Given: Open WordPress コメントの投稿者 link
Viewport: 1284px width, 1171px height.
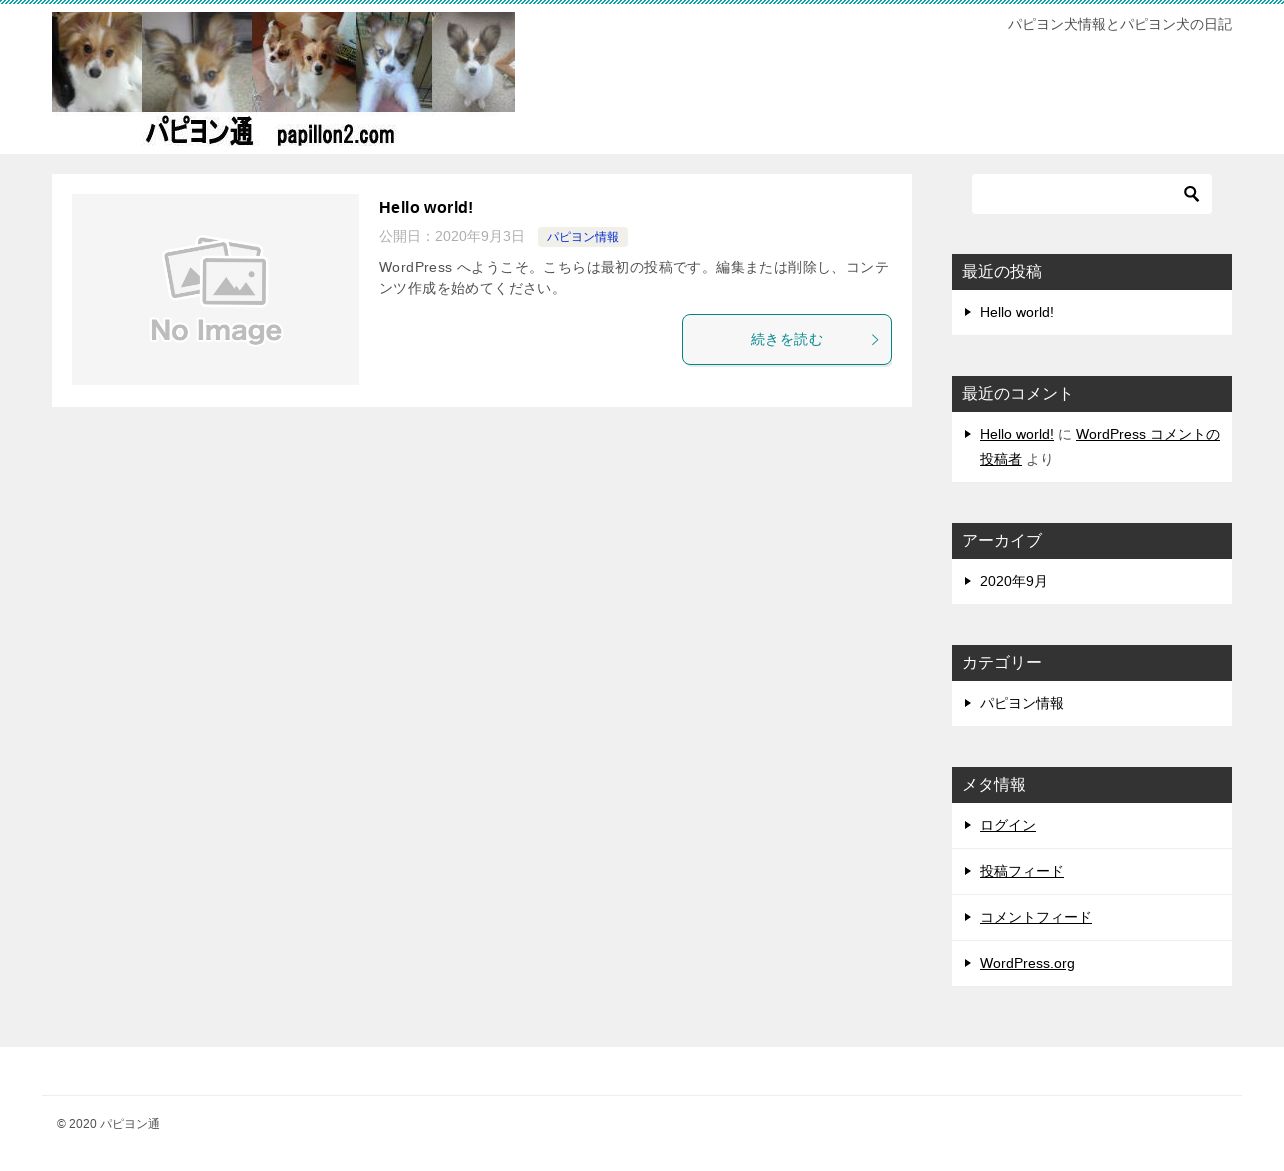Looking at the screenshot, I should [x=1100, y=447].
